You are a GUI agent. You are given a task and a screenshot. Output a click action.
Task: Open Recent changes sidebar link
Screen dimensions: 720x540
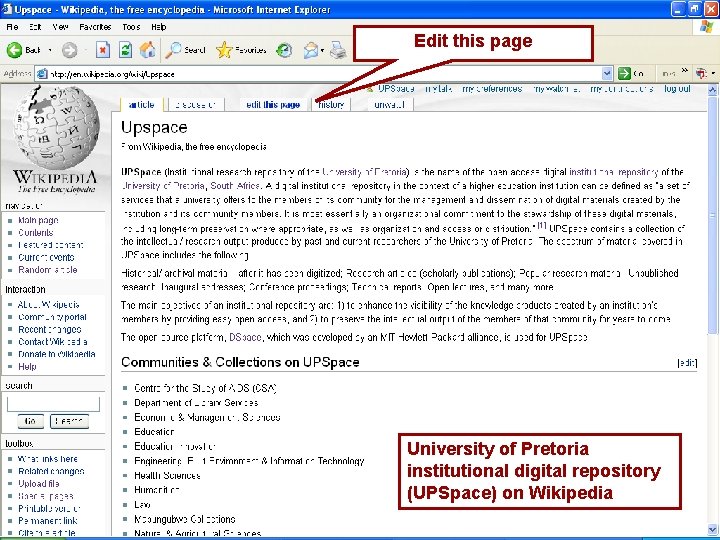click(x=50, y=329)
